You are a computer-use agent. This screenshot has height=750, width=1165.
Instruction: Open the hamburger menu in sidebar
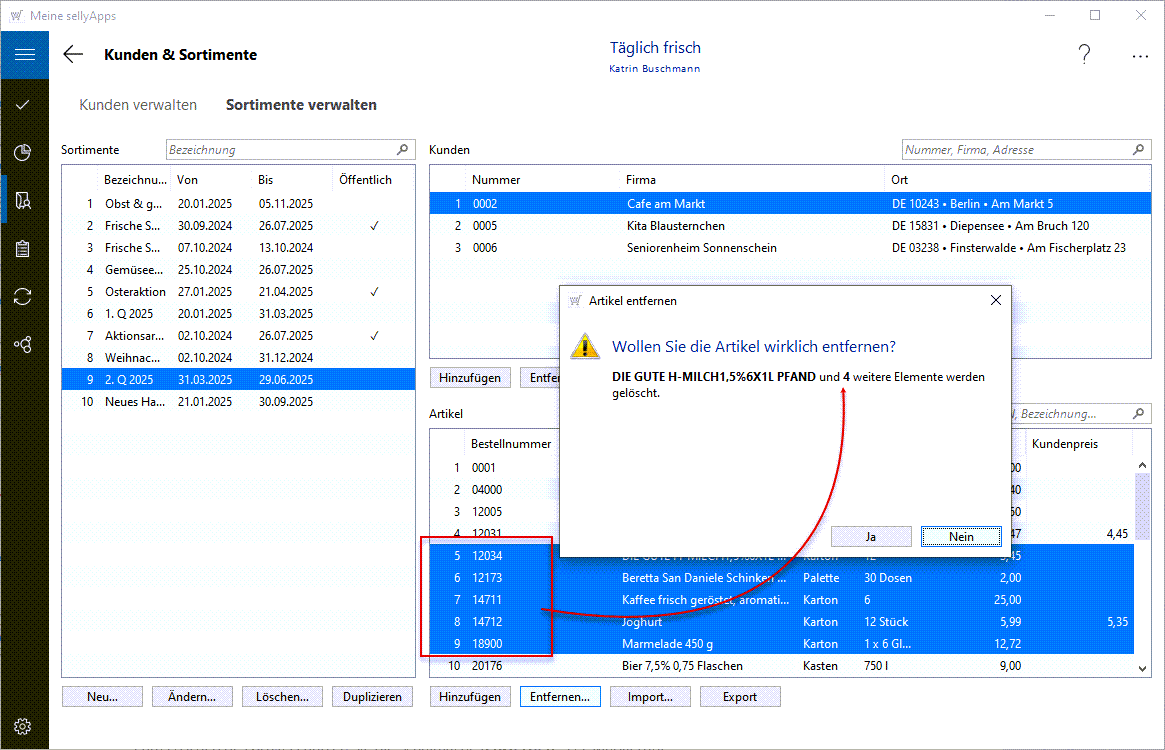pyautogui.click(x=24, y=55)
